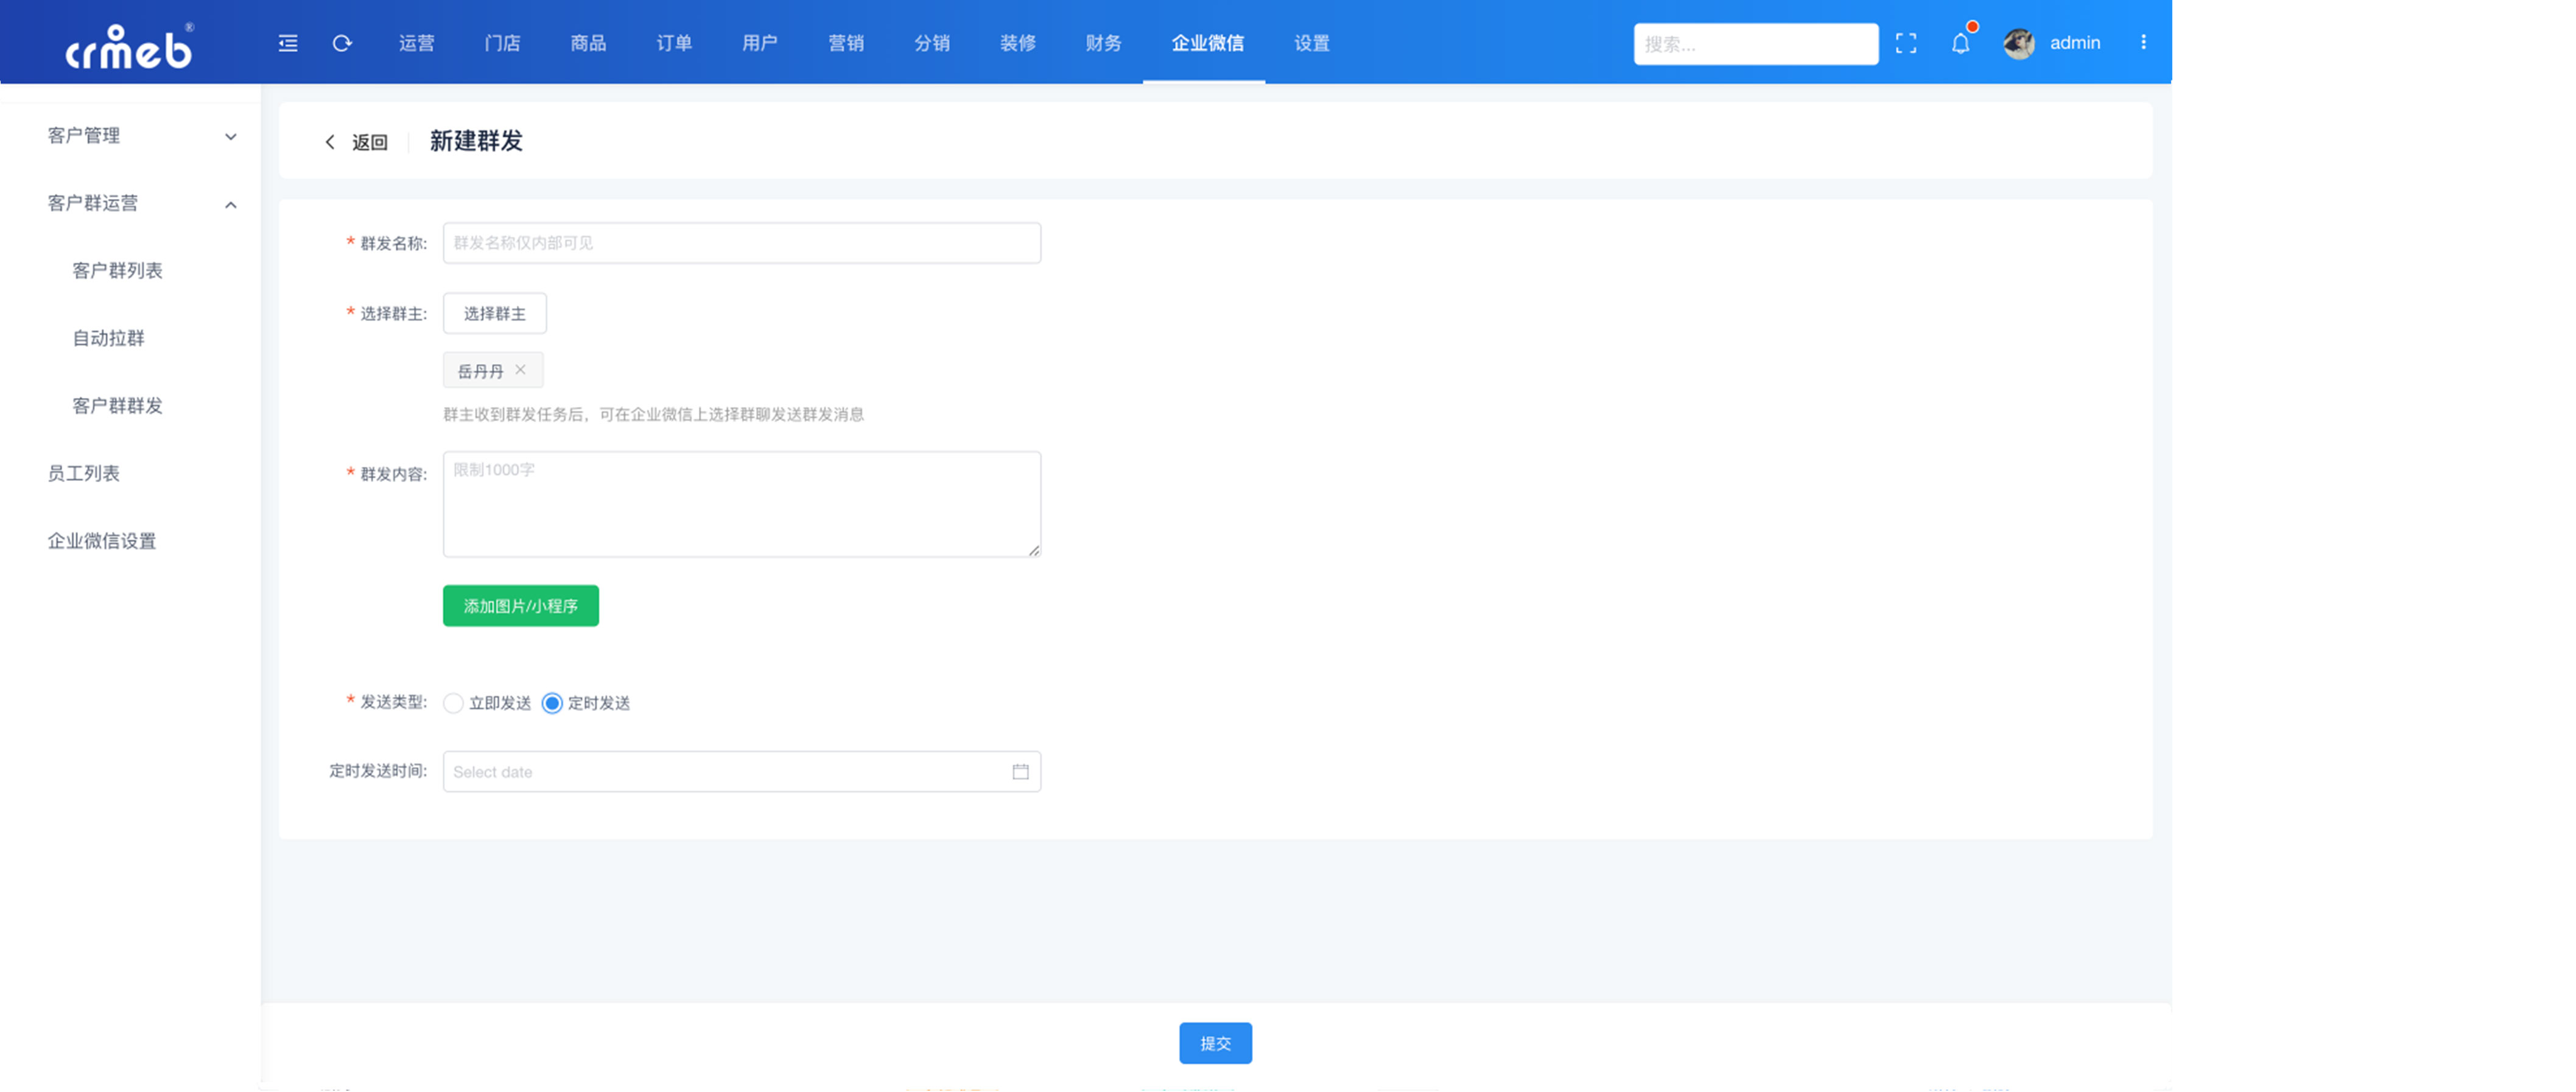Viewport: 2576px width, 1092px height.
Task: Go to 客户群列表 in sidebar
Action: (x=117, y=270)
